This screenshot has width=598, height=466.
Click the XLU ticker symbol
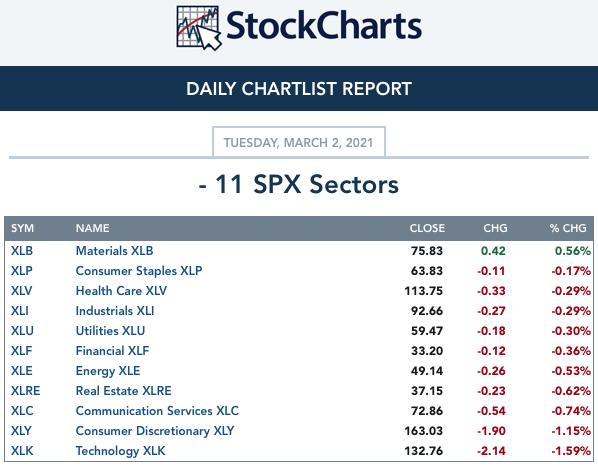[22, 331]
